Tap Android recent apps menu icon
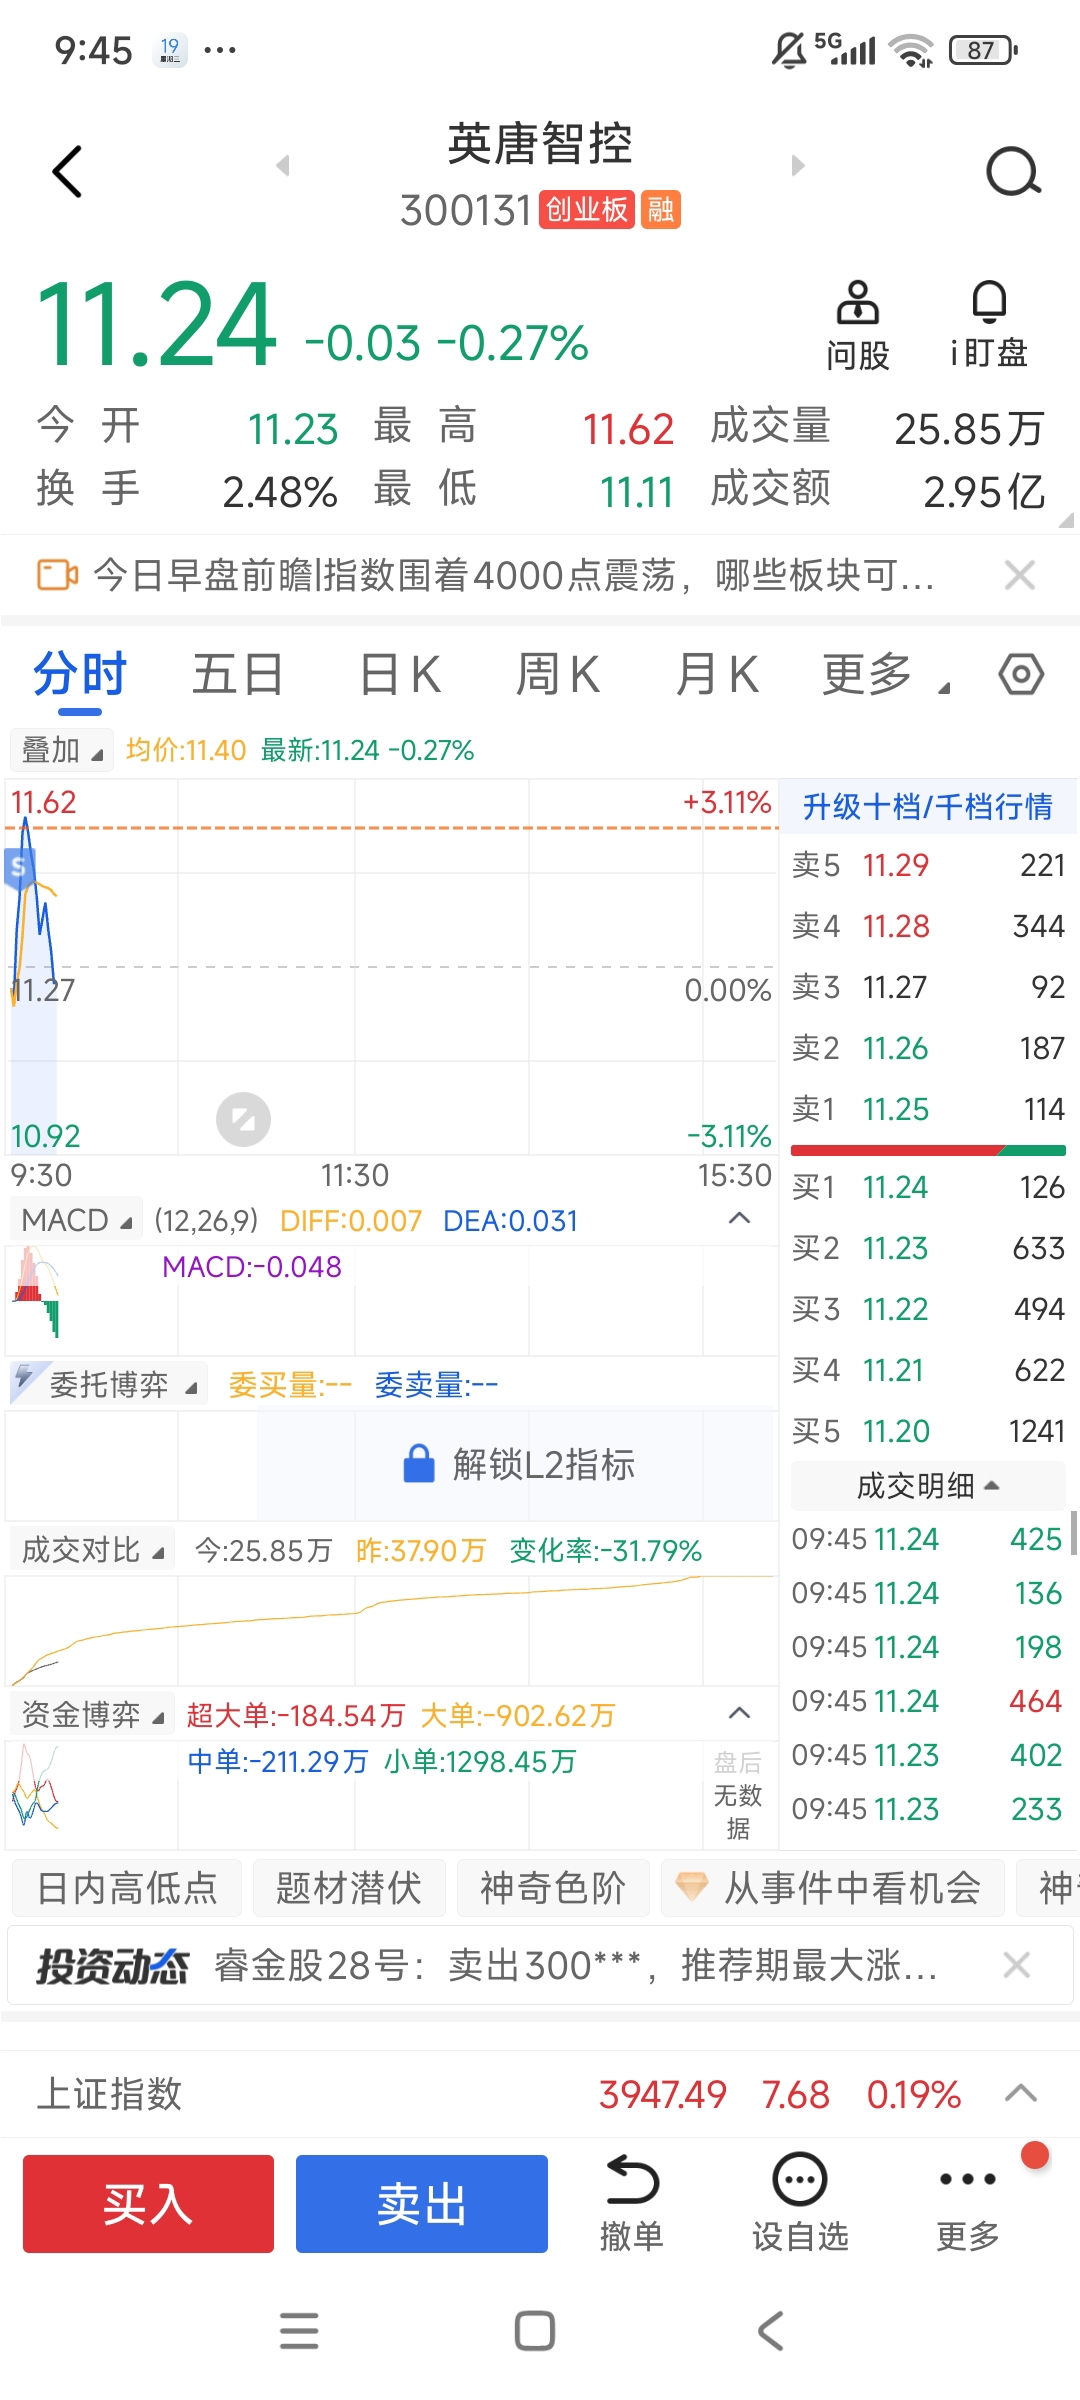Screen dimensions: 1080x2400 click(299, 2331)
